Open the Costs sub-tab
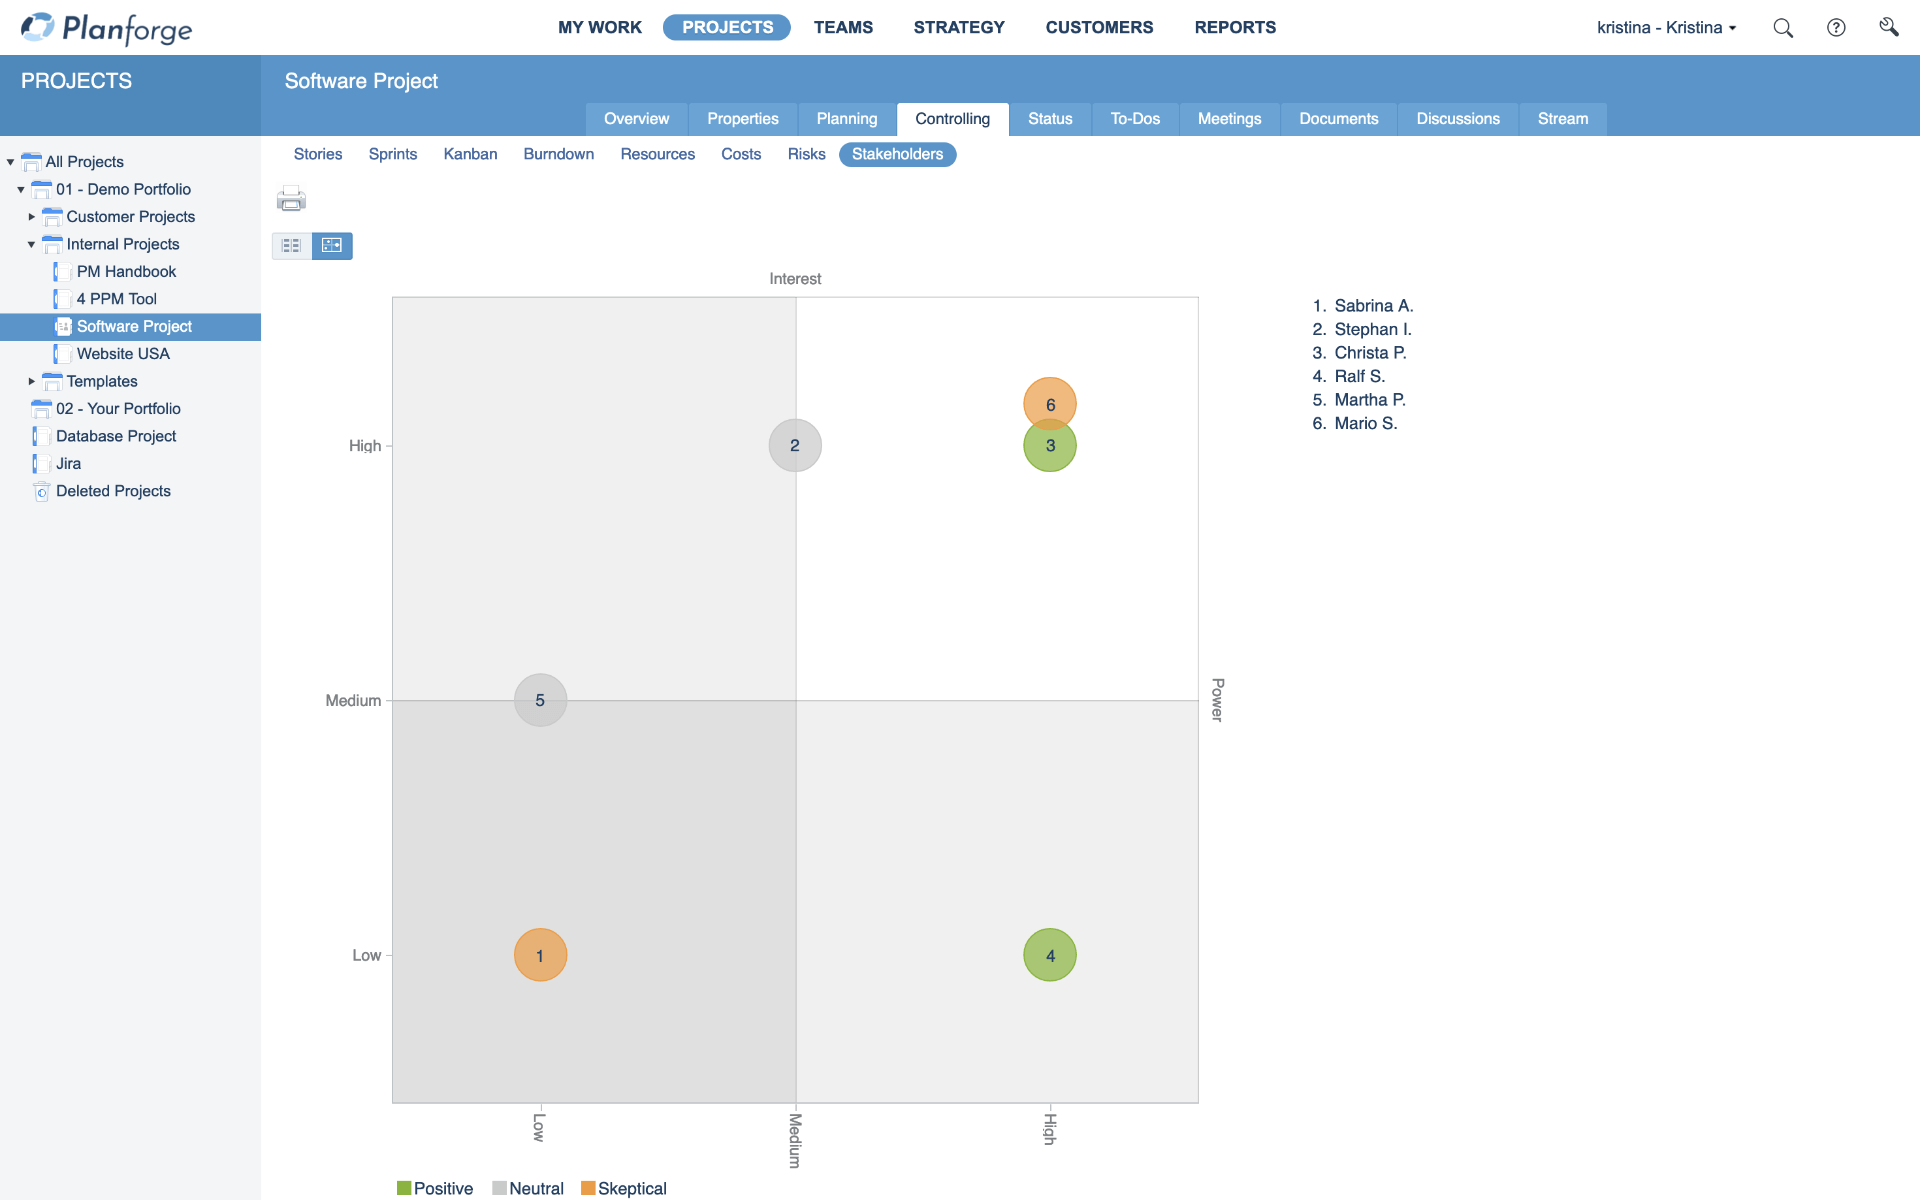Screen dimensions: 1920x1200 [741, 154]
